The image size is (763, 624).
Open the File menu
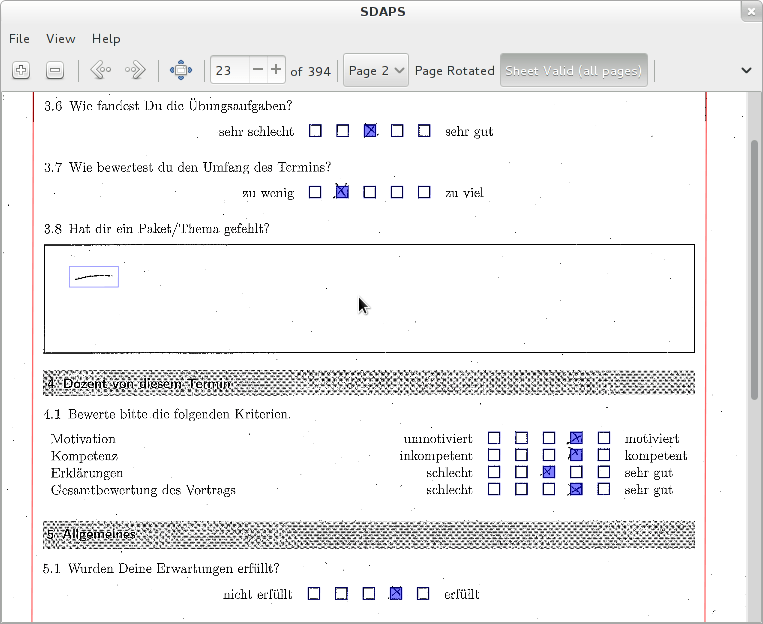tap(19, 39)
